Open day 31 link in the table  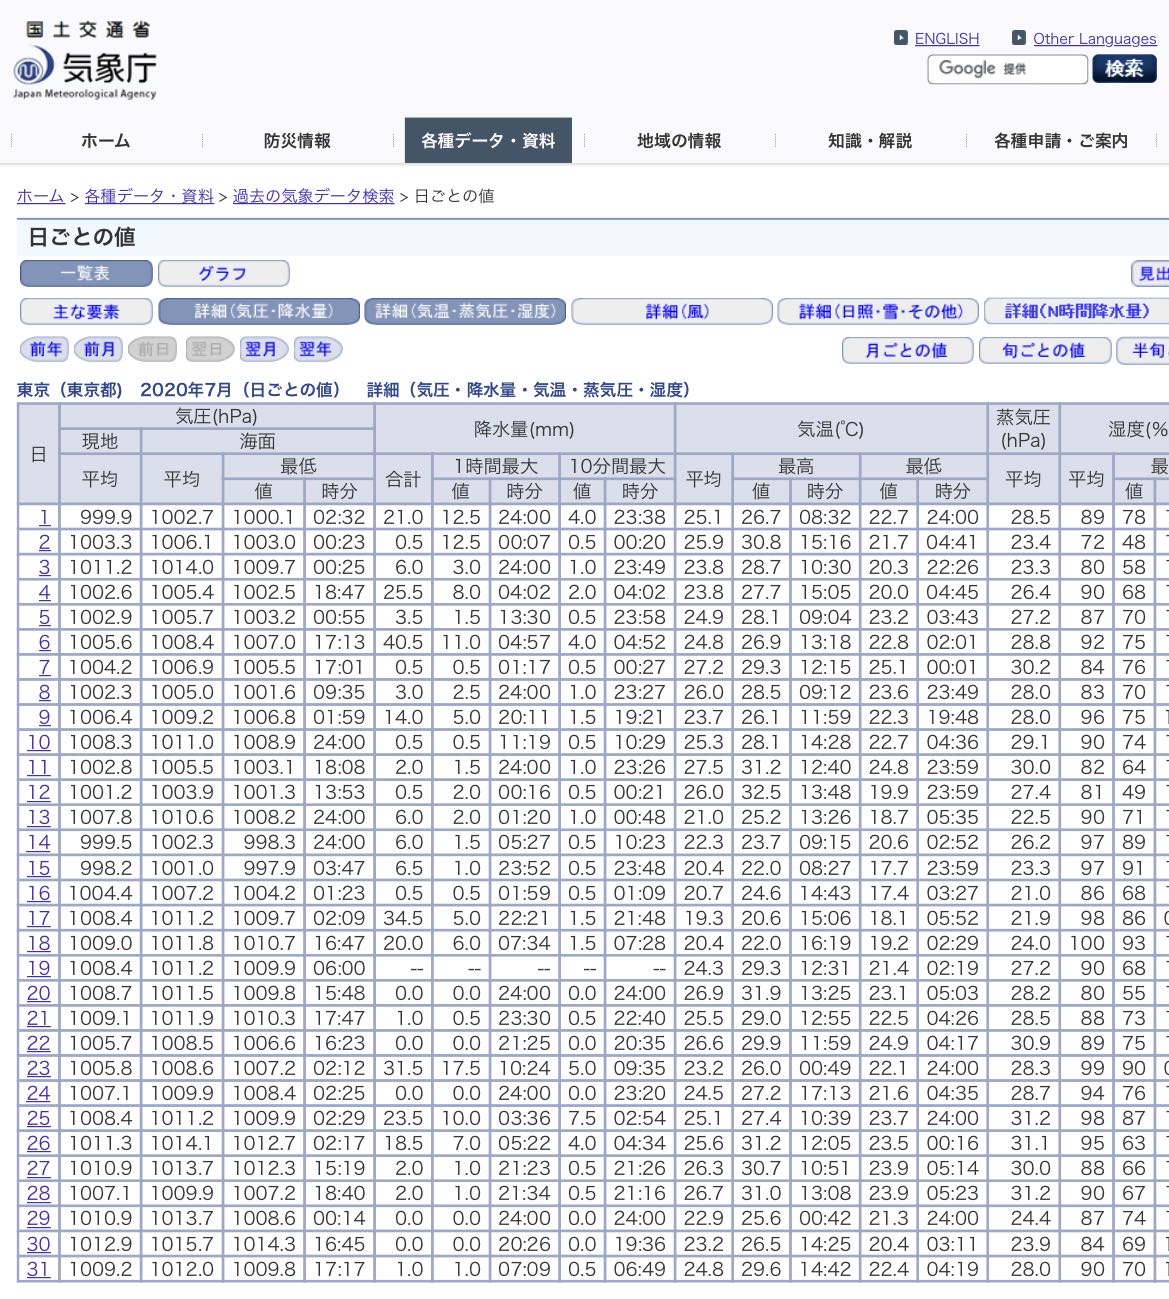[39, 1269]
